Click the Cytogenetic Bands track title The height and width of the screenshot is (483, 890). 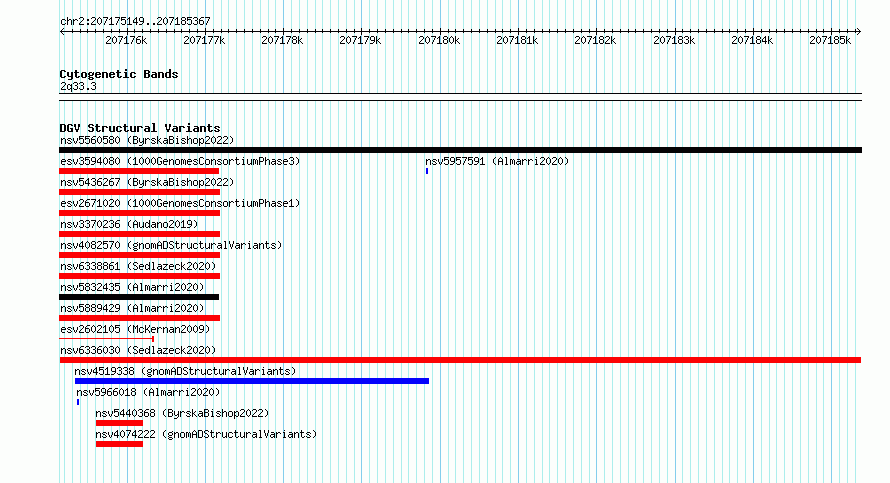[x=119, y=74]
